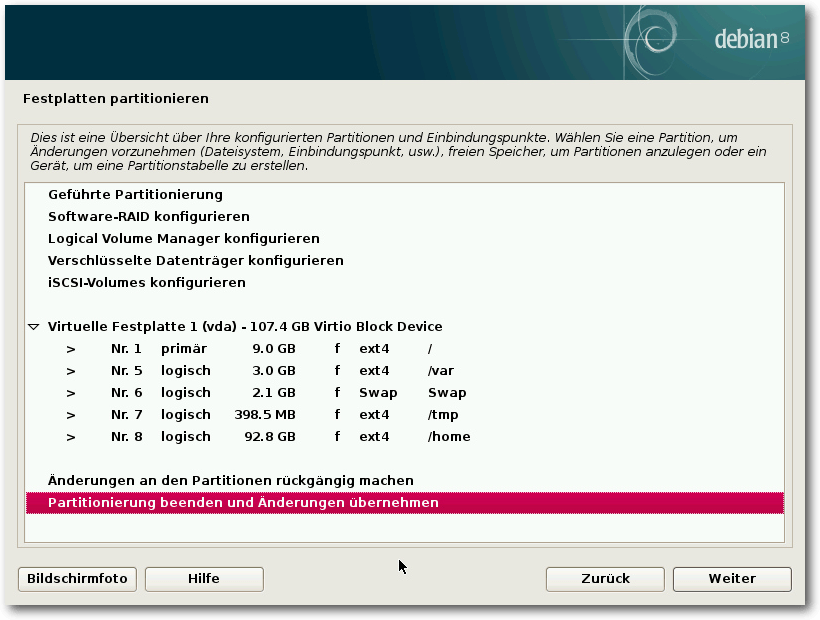Click the Bildschirmfoto button
Screen dimensions: 820x620
77,579
